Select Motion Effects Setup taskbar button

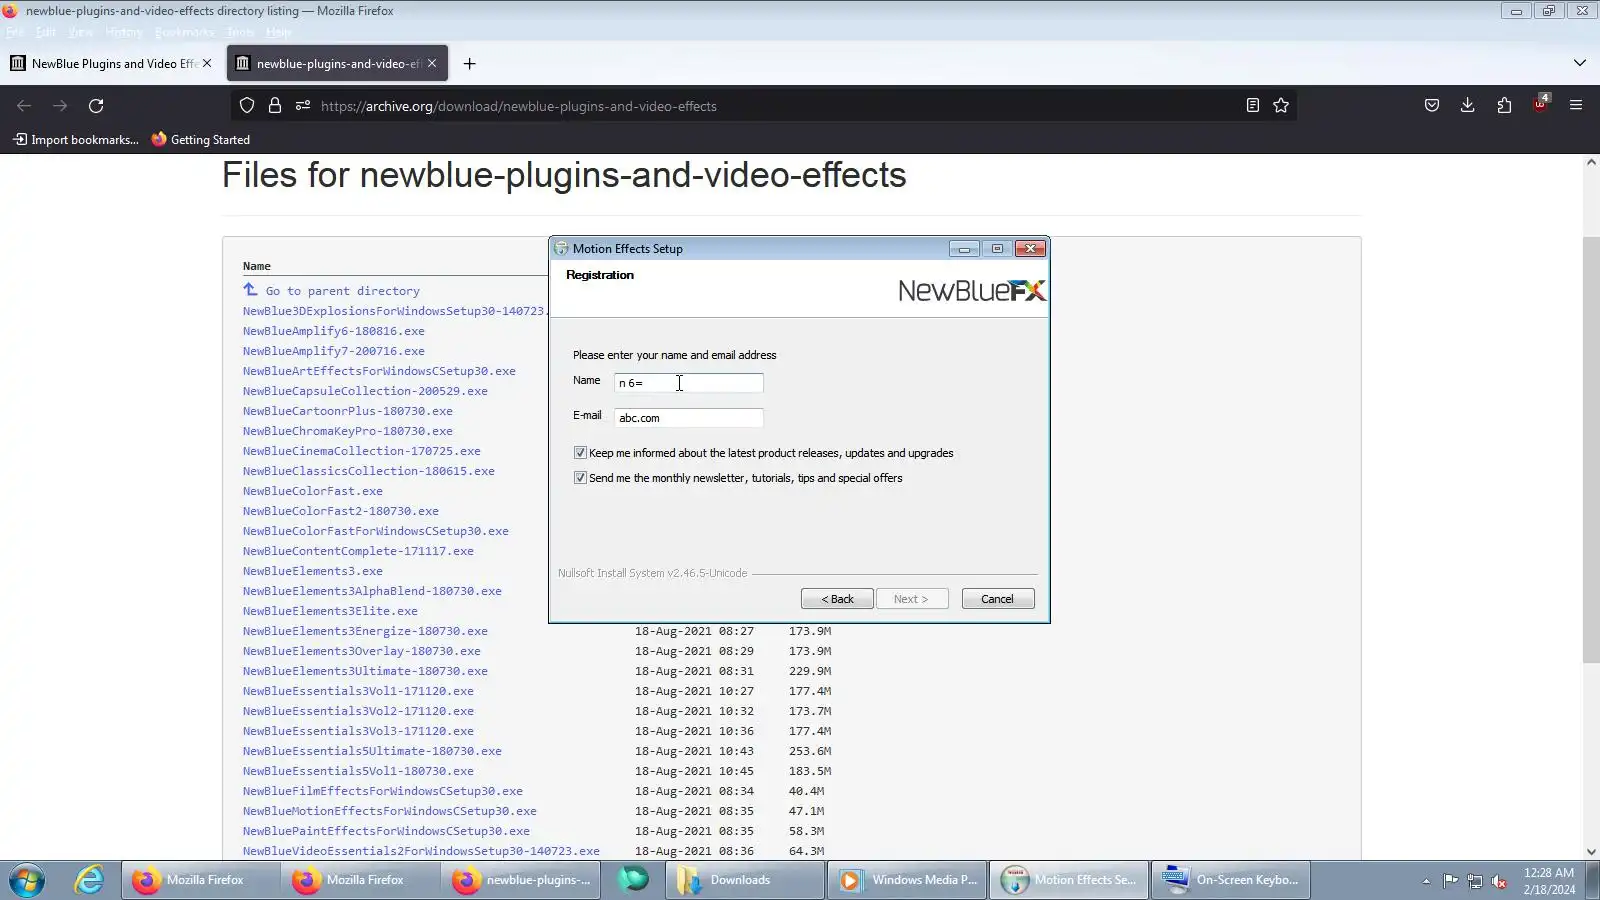pos(1069,880)
